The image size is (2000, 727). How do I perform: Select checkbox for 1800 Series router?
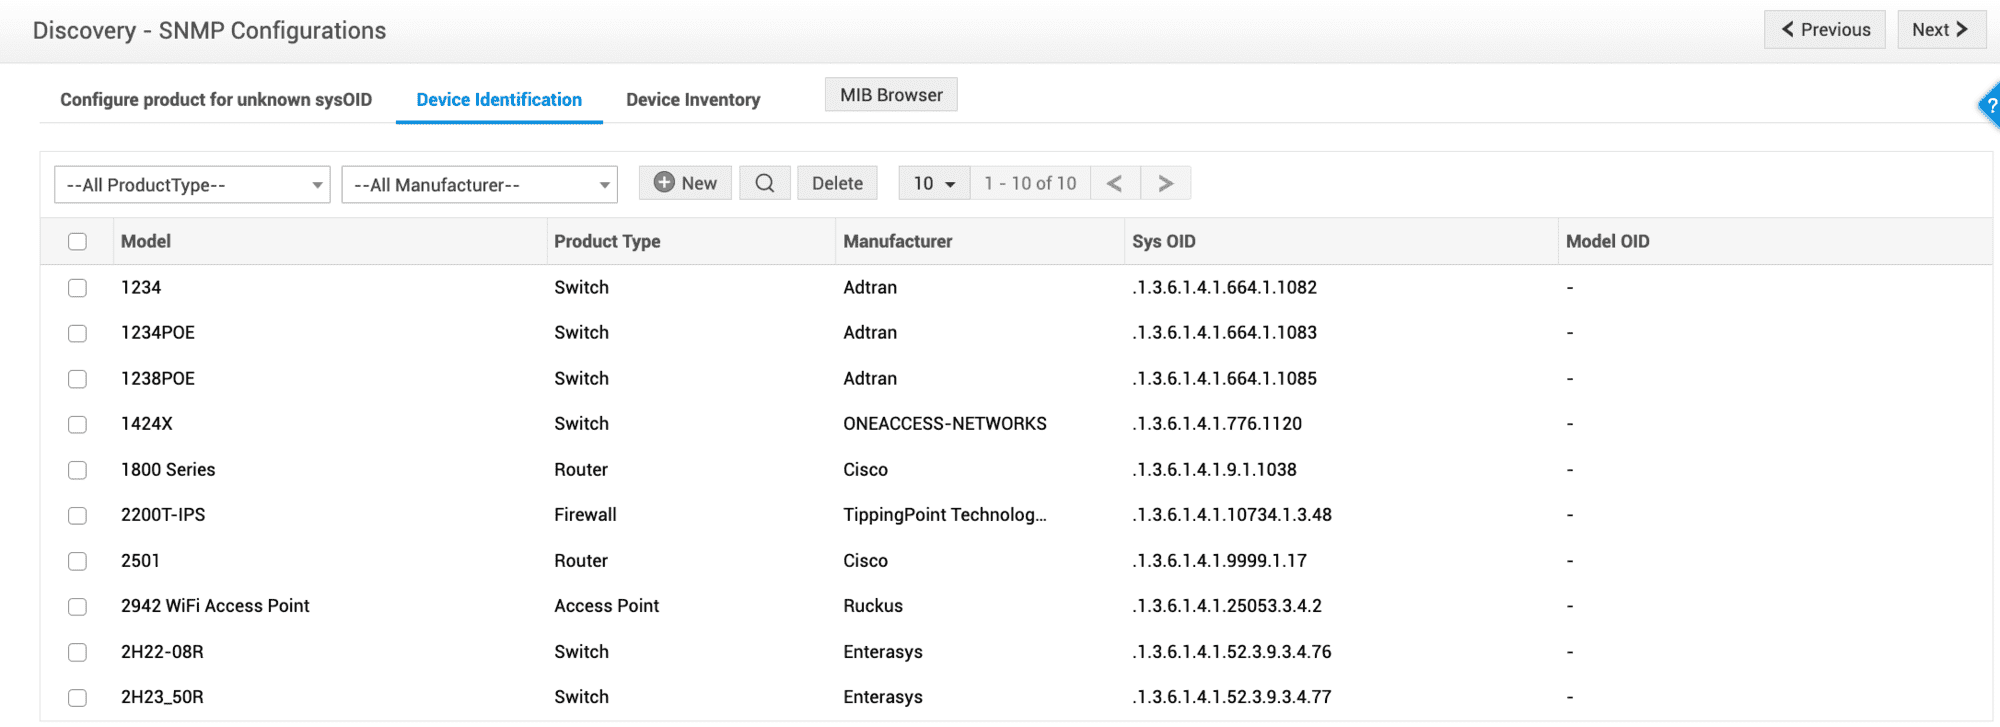pos(77,470)
